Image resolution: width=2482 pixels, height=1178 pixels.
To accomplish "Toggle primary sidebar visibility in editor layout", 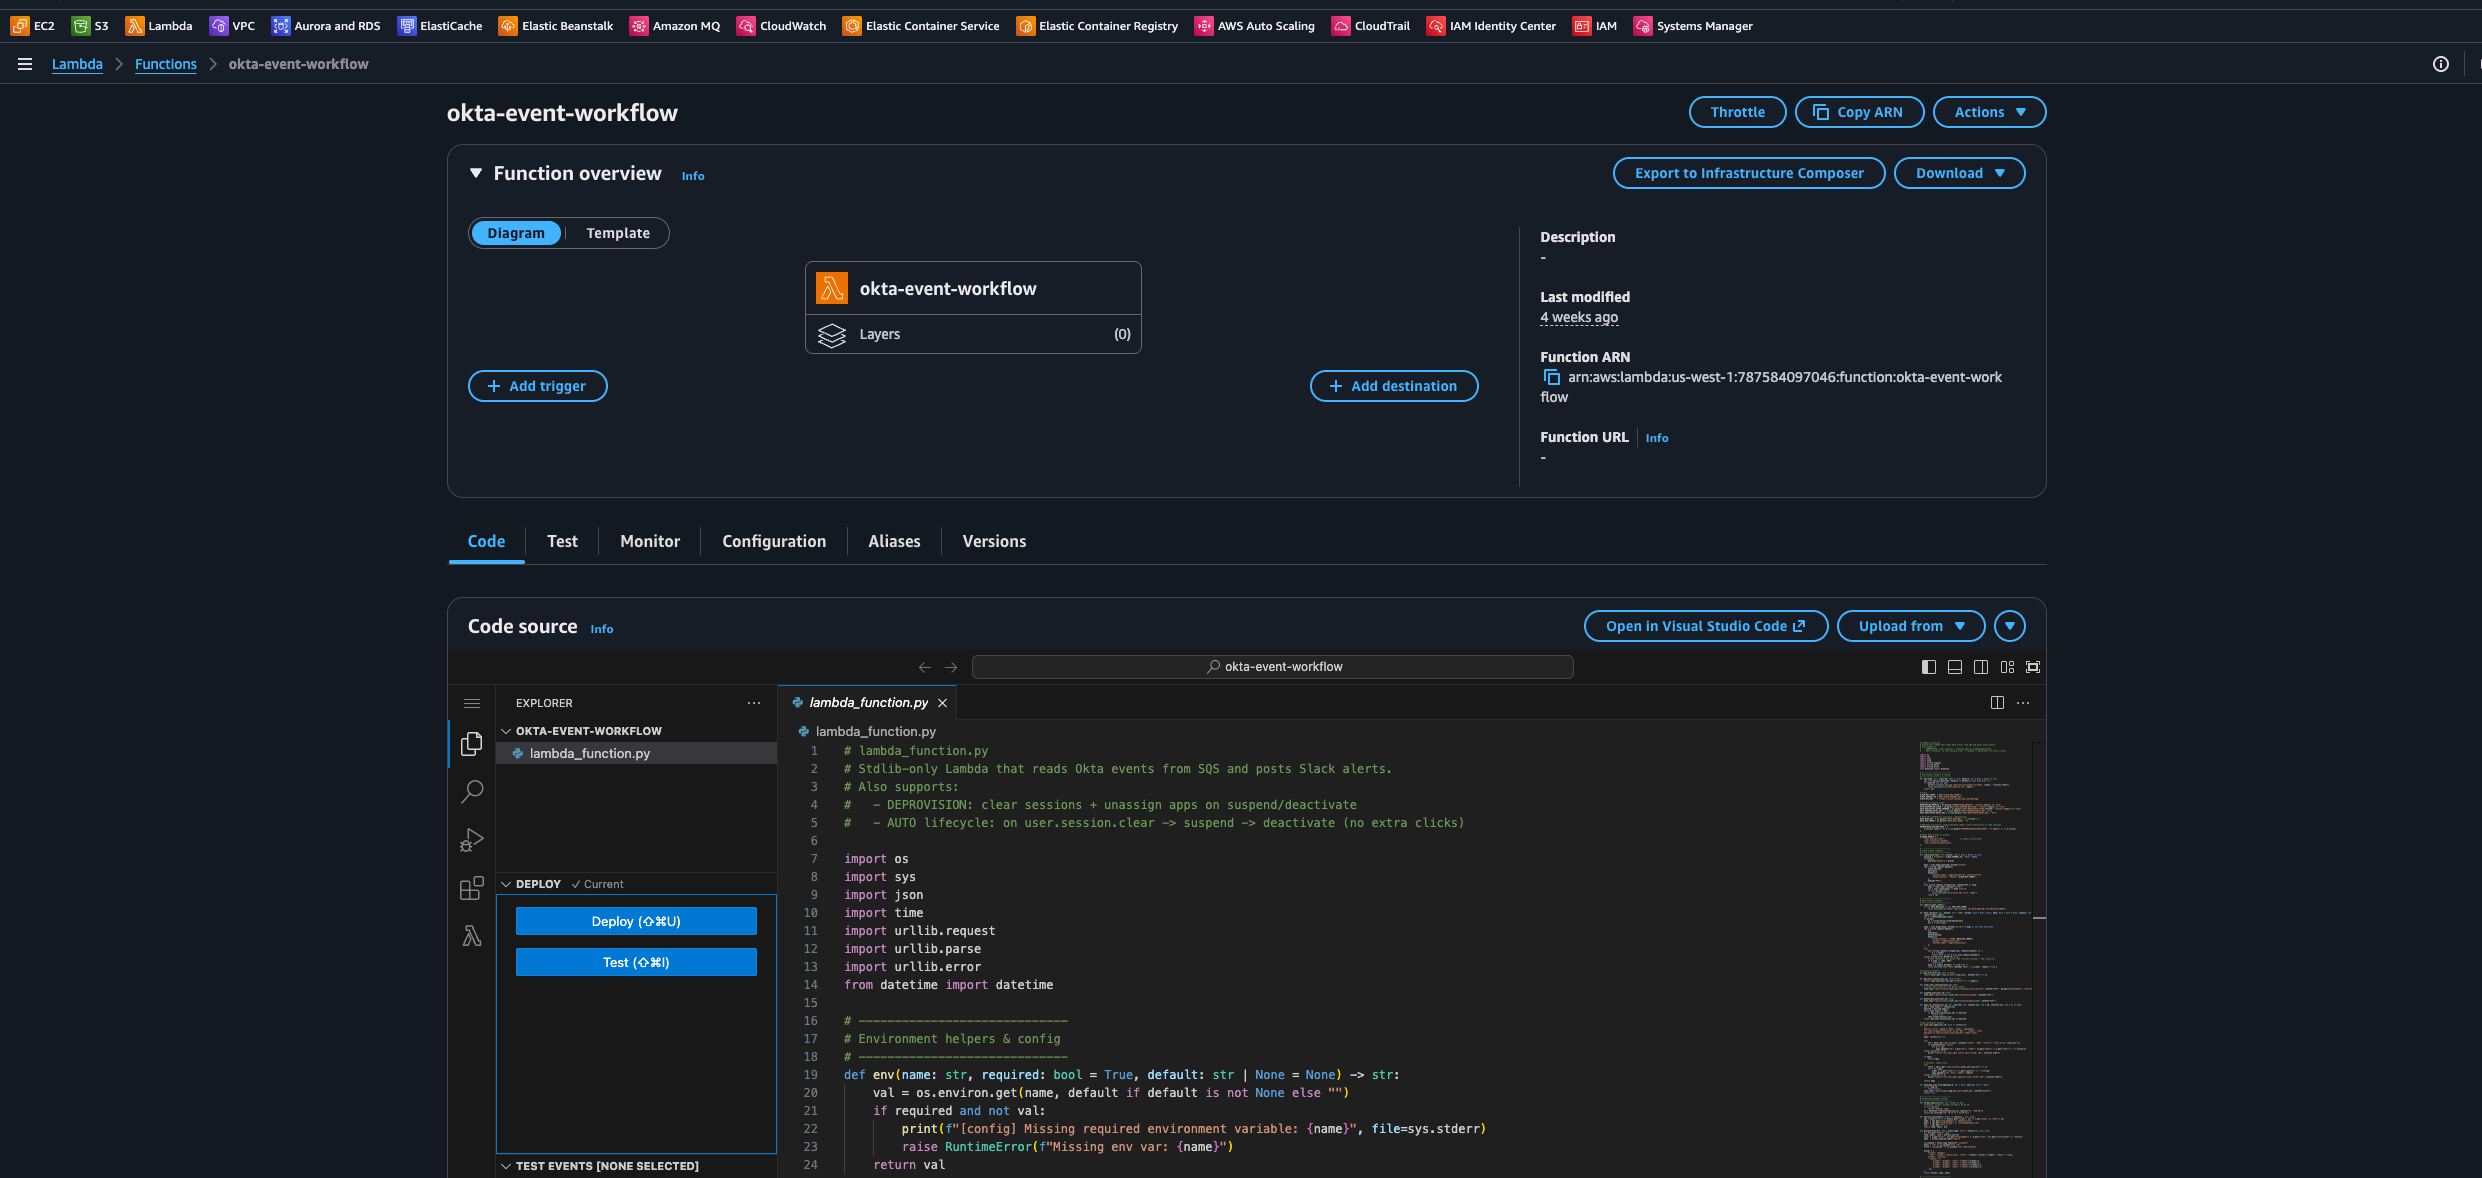I will coord(1929,667).
